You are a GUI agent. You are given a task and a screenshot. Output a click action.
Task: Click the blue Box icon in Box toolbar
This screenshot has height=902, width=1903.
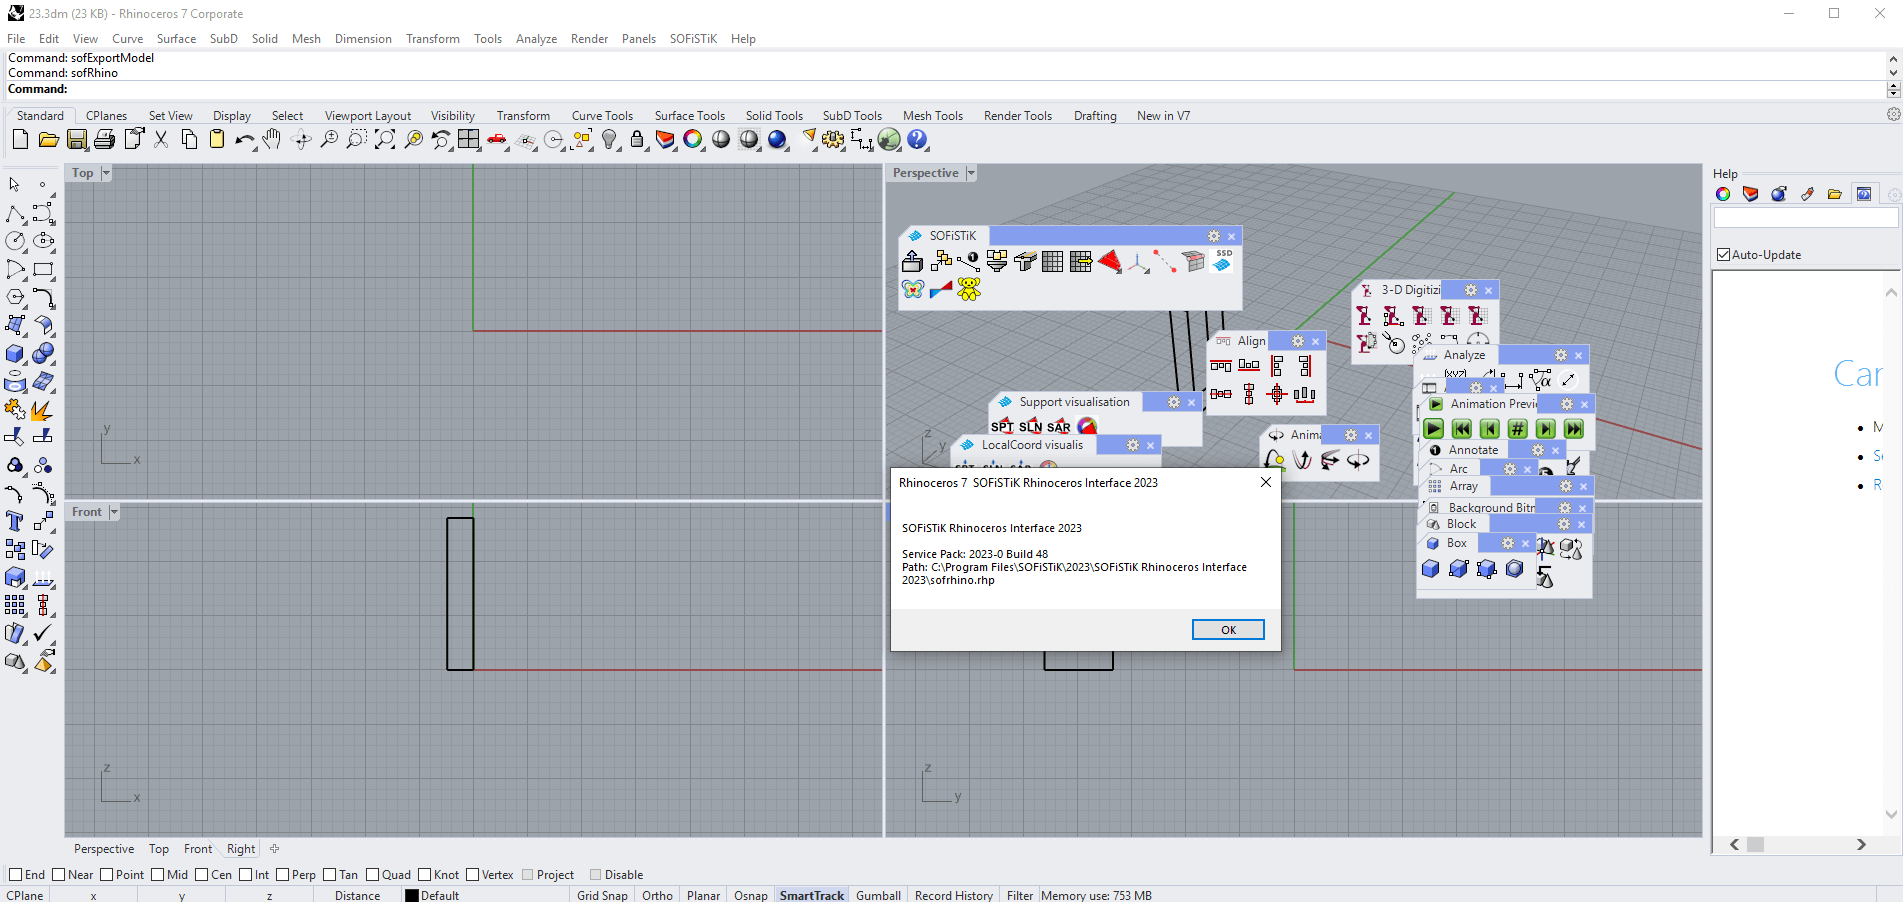coord(1431,569)
